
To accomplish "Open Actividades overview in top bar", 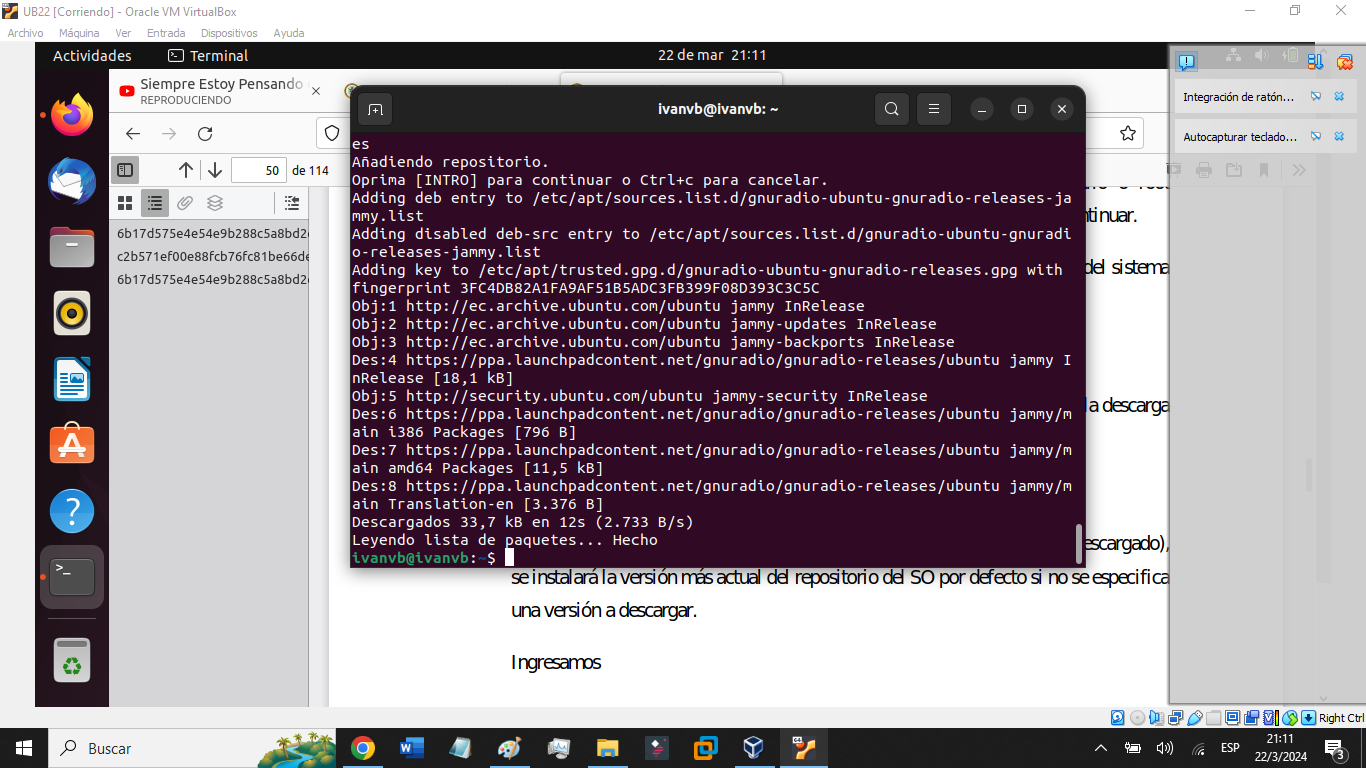I will point(92,56).
